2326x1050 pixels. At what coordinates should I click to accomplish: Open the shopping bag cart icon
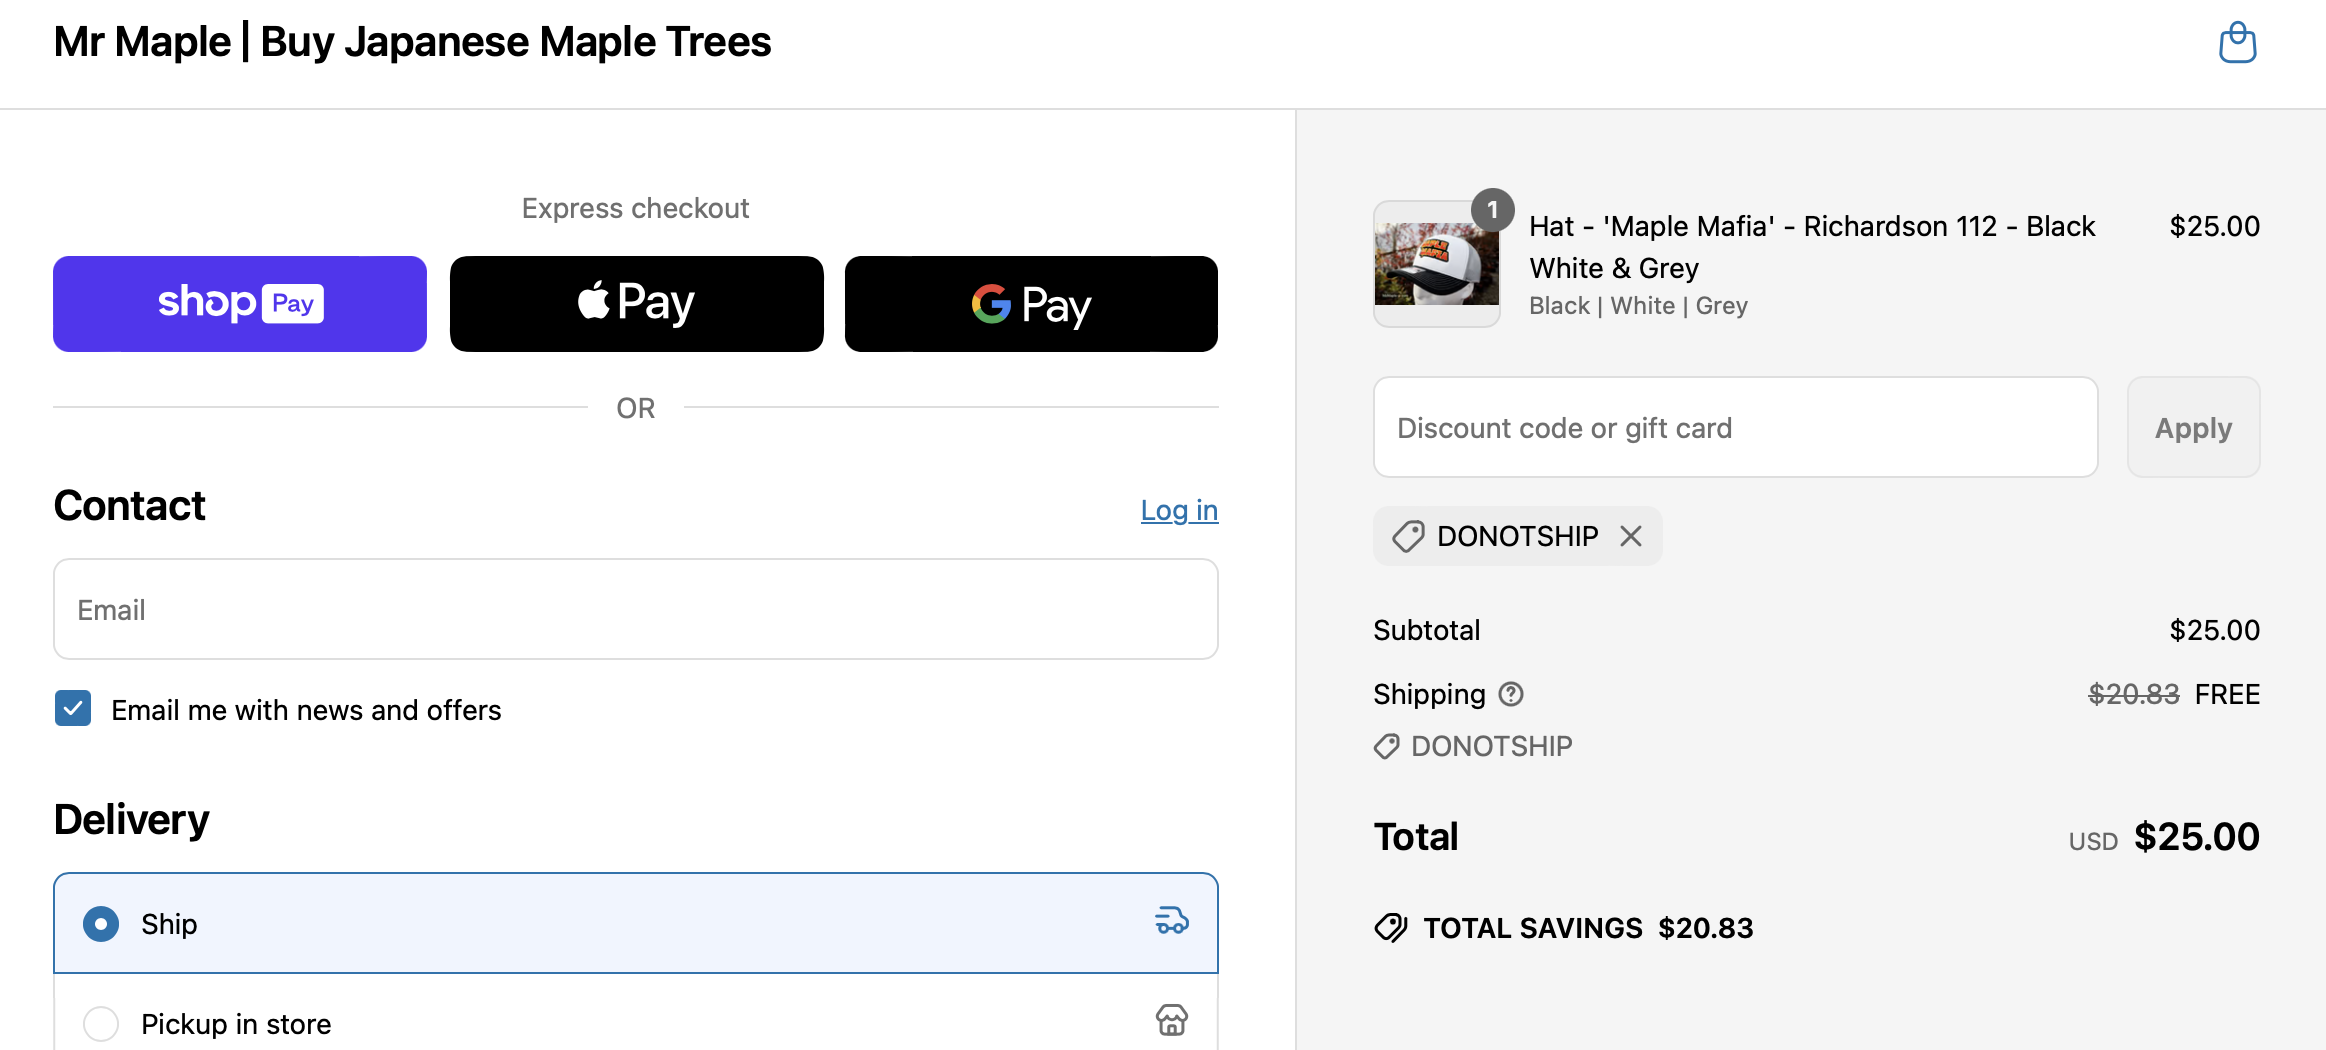2237,43
